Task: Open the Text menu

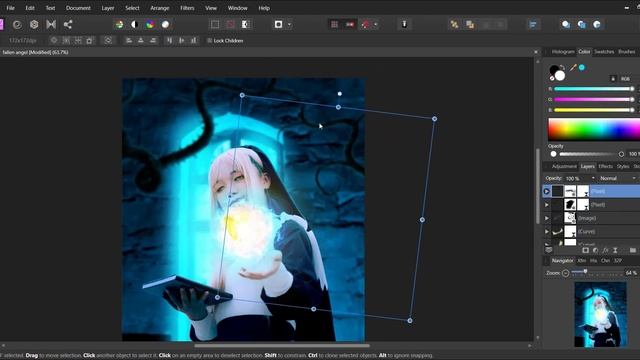Action: click(50, 8)
